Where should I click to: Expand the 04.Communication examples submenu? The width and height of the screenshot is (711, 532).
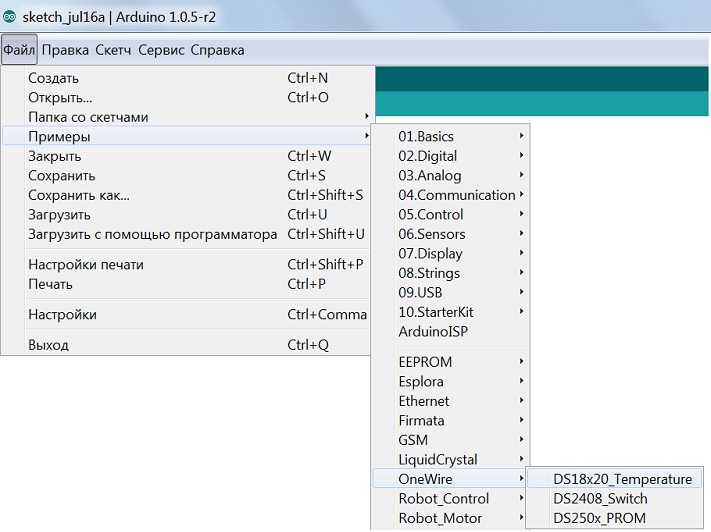pyautogui.click(x=457, y=195)
